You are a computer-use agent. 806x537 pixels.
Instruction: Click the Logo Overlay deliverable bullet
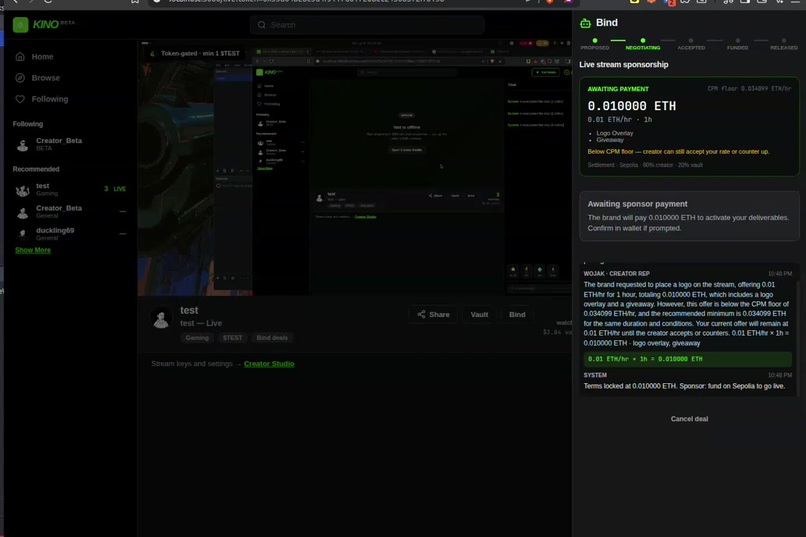(615, 133)
